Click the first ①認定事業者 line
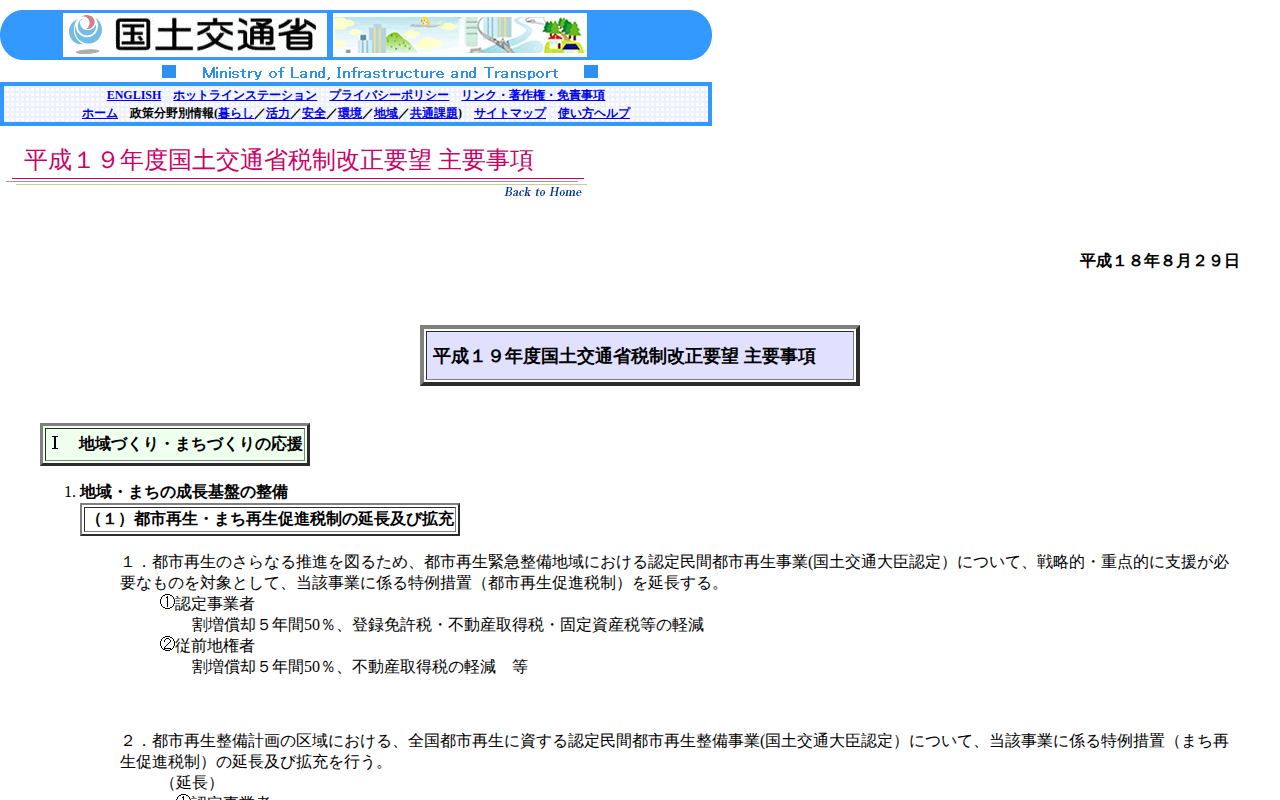The height and width of the screenshot is (800, 1280). (207, 603)
